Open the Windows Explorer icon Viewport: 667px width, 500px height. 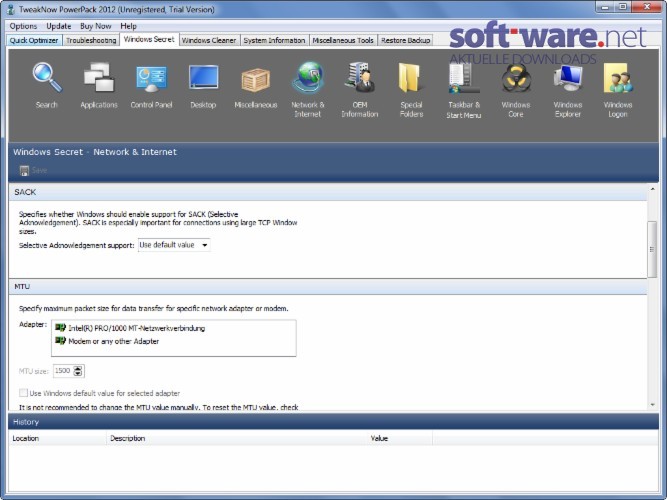coord(568,78)
